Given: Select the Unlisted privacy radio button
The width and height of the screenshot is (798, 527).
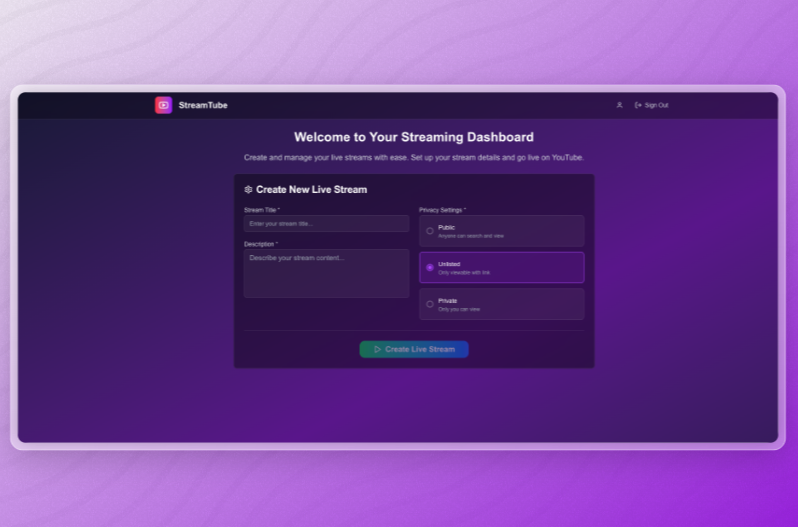Looking at the screenshot, I should point(430,268).
